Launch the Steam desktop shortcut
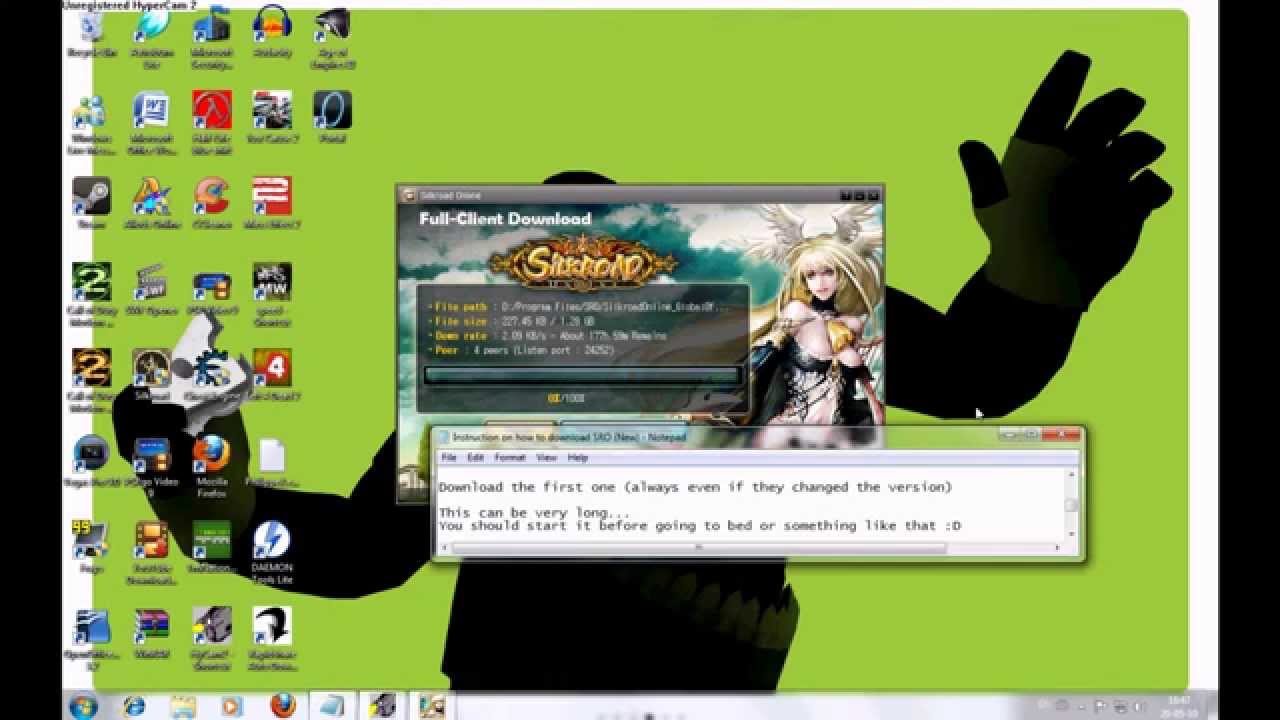The image size is (1280, 720). 91,202
